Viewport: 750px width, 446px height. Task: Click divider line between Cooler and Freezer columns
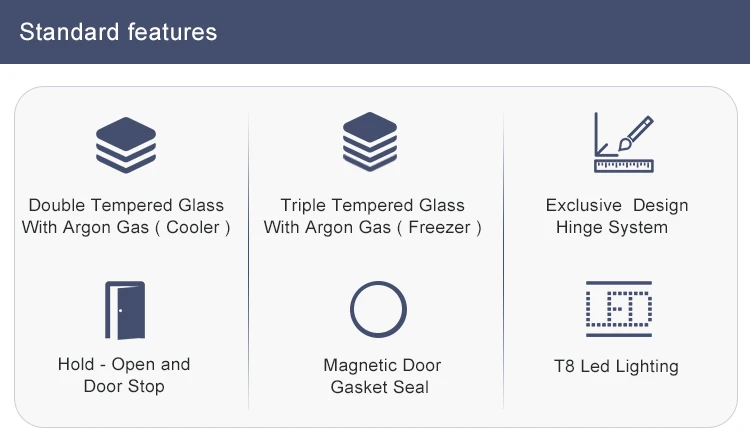249,261
